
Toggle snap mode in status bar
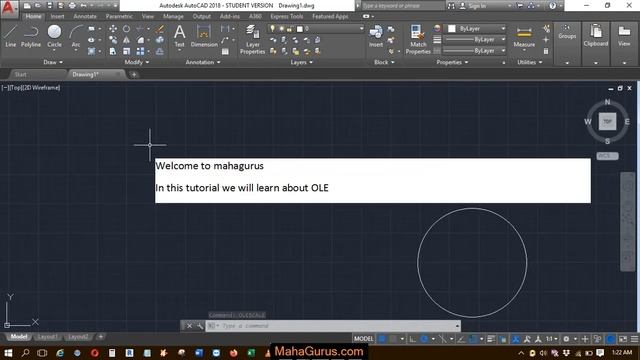click(x=393, y=339)
